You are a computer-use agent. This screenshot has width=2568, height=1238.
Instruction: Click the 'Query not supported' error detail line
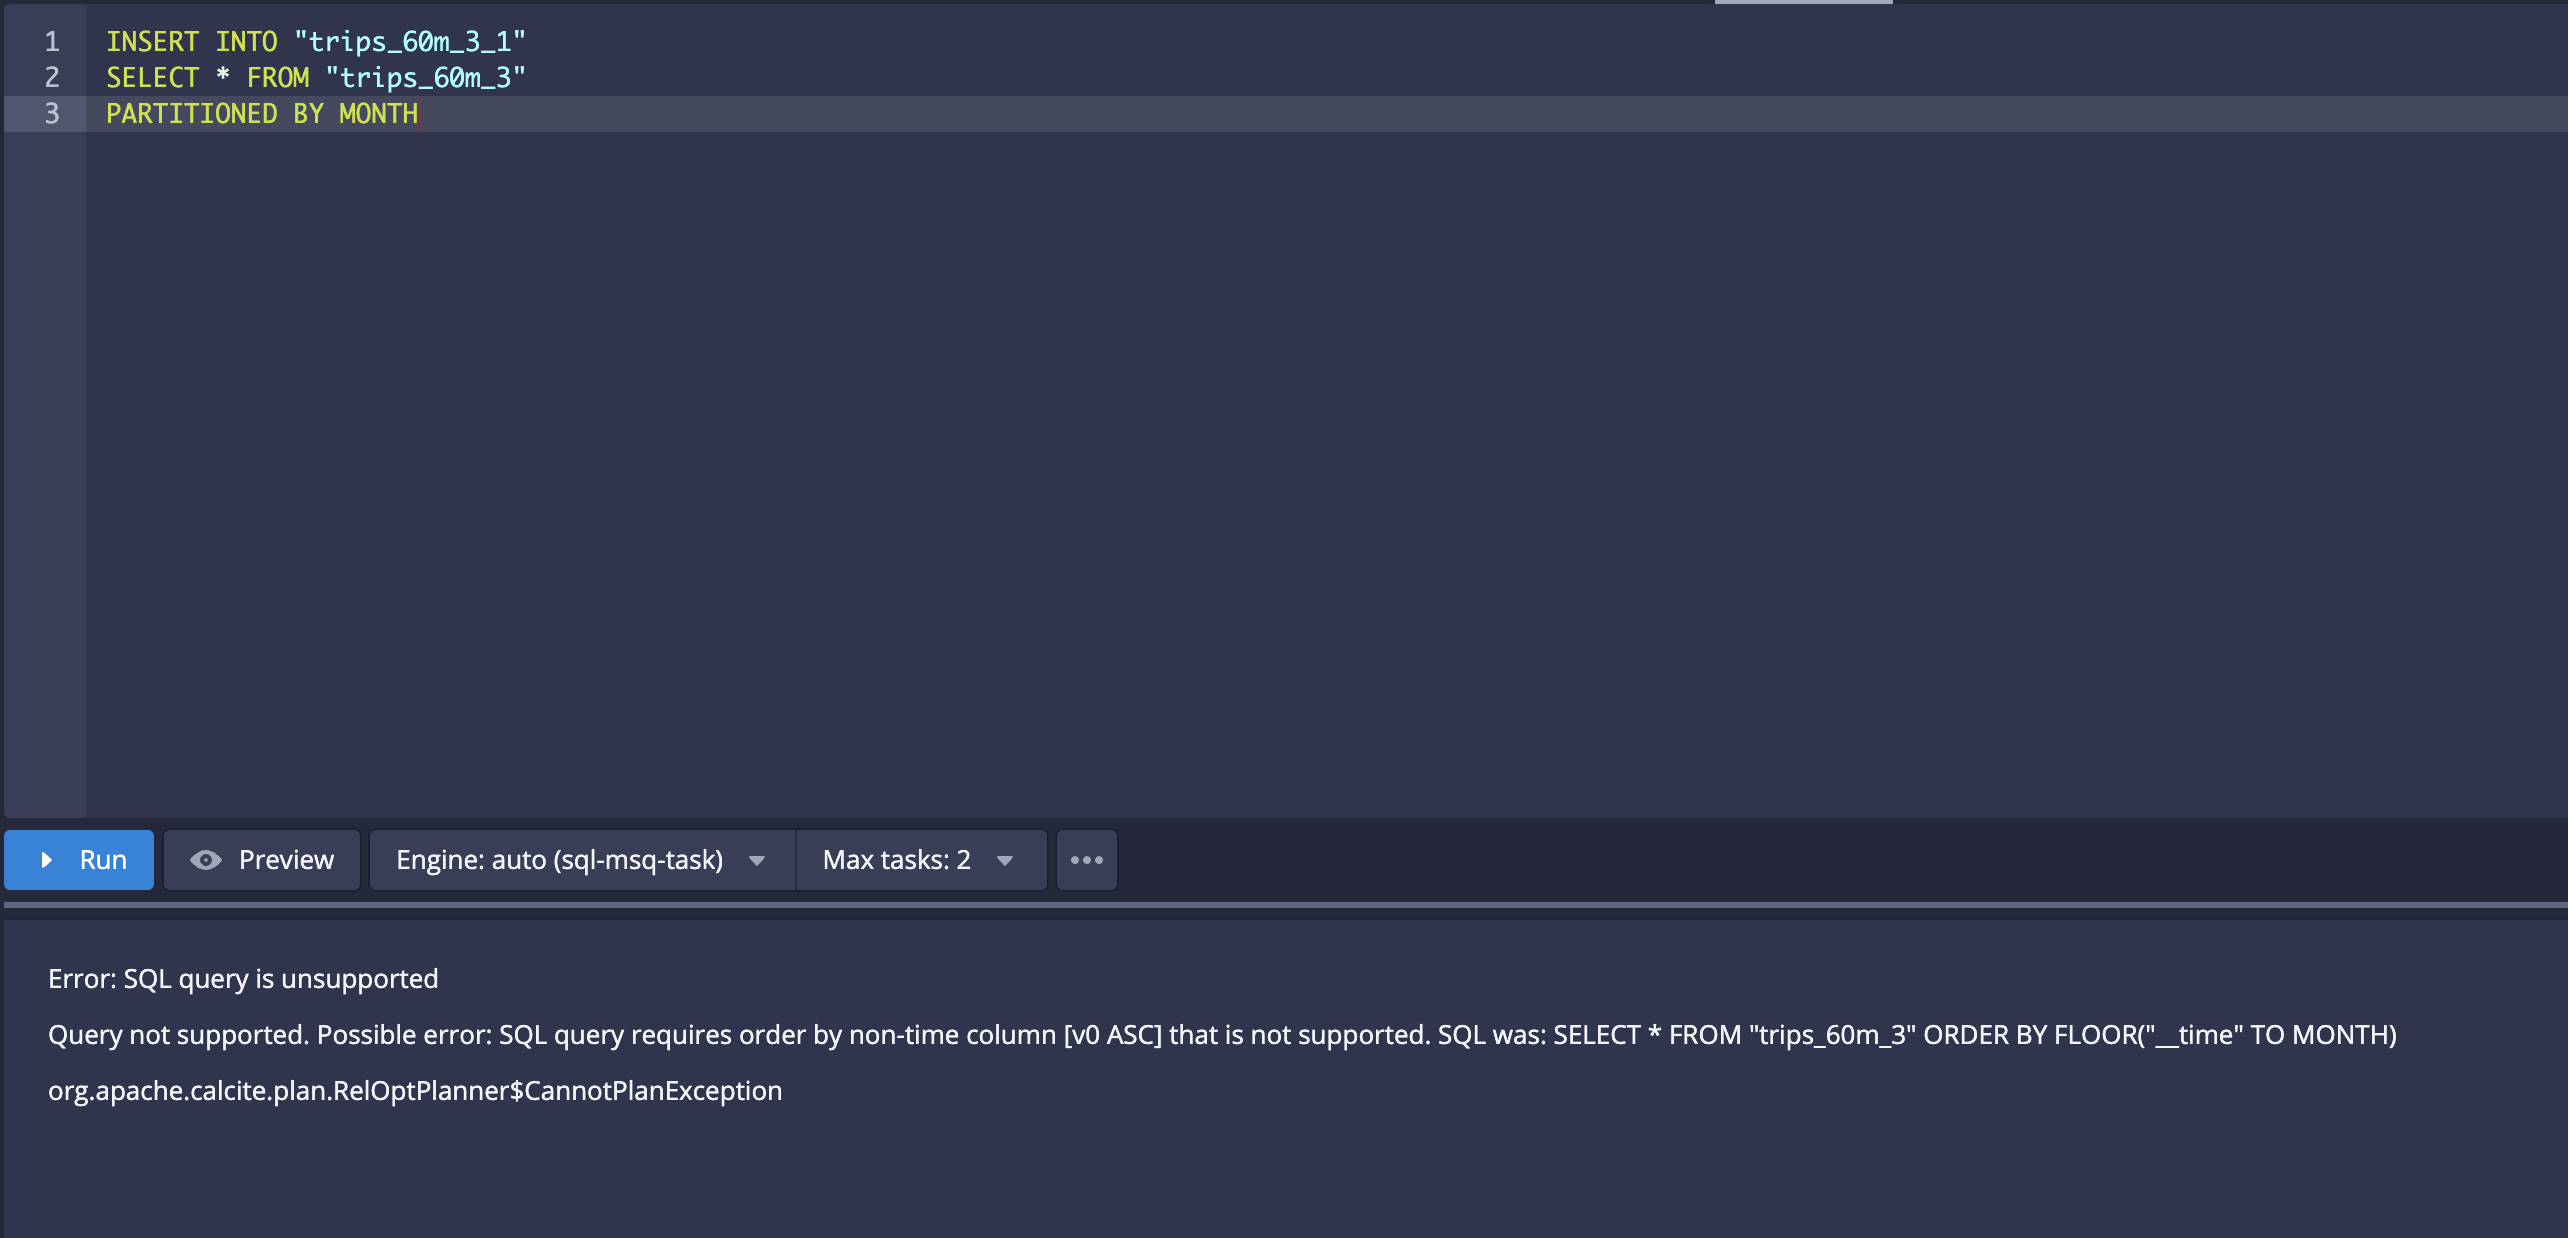(x=1222, y=1035)
